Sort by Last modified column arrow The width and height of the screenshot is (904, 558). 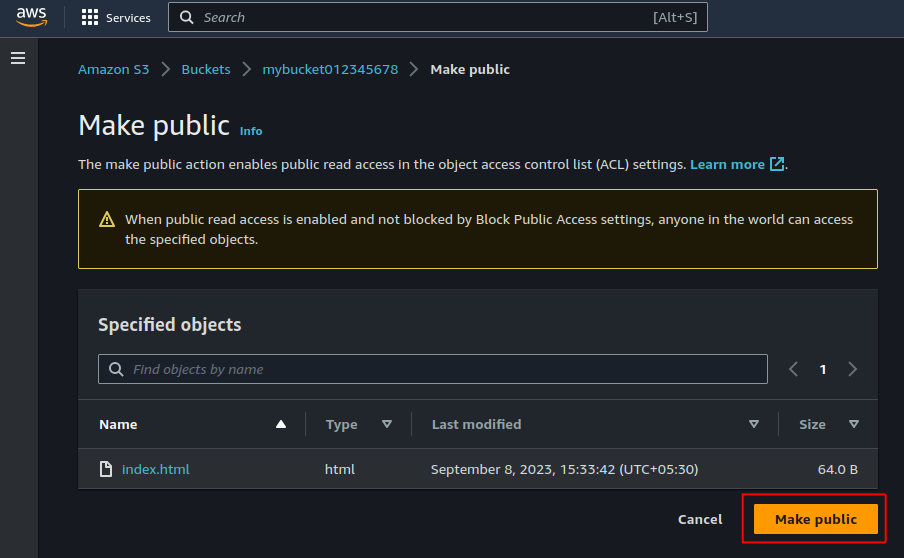point(754,424)
